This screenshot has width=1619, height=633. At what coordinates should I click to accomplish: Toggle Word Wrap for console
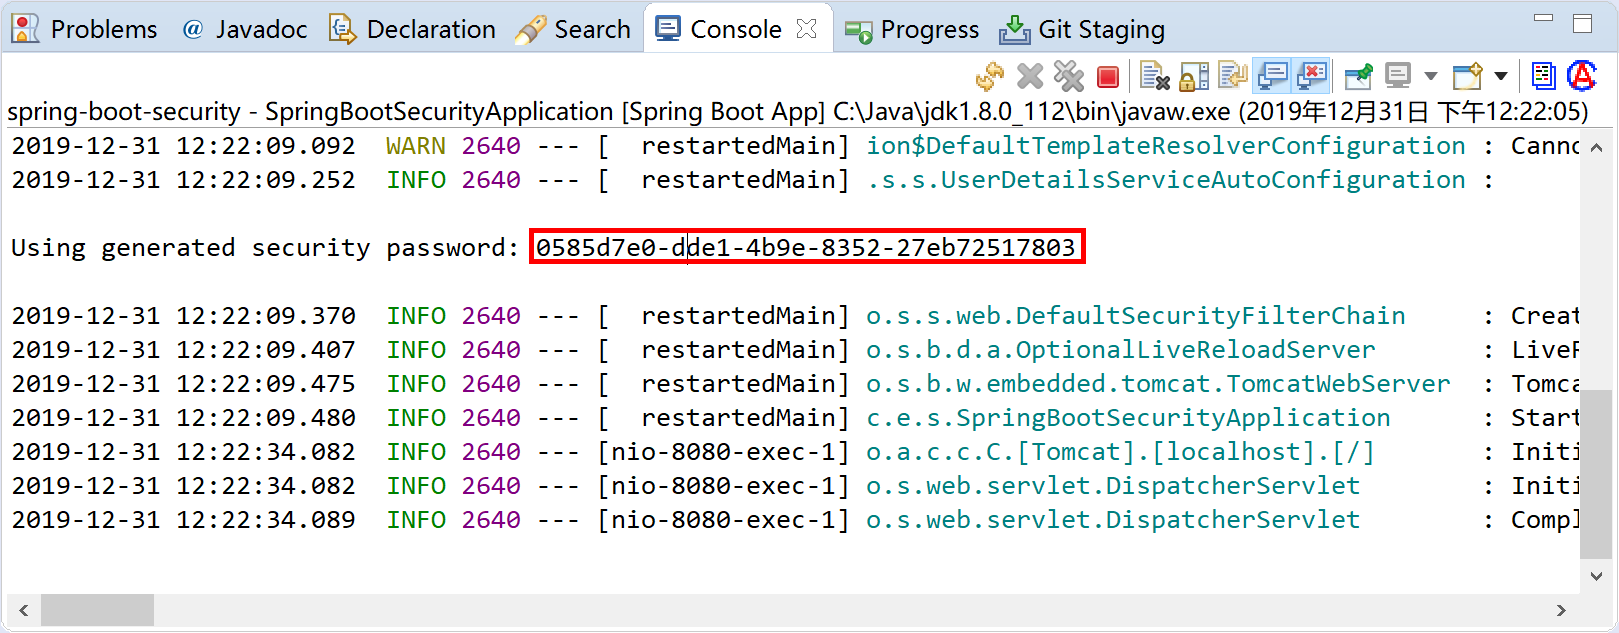[x=1233, y=77]
